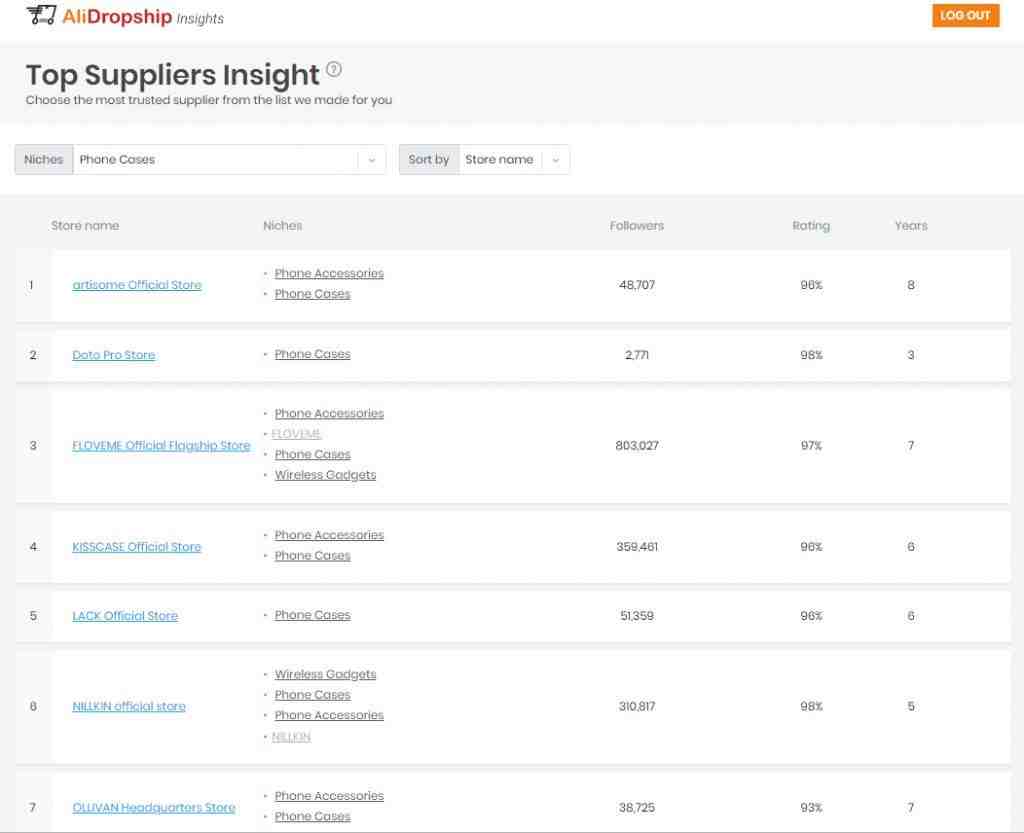Click Phone Accessories niche under artisome Official Store

coord(329,274)
